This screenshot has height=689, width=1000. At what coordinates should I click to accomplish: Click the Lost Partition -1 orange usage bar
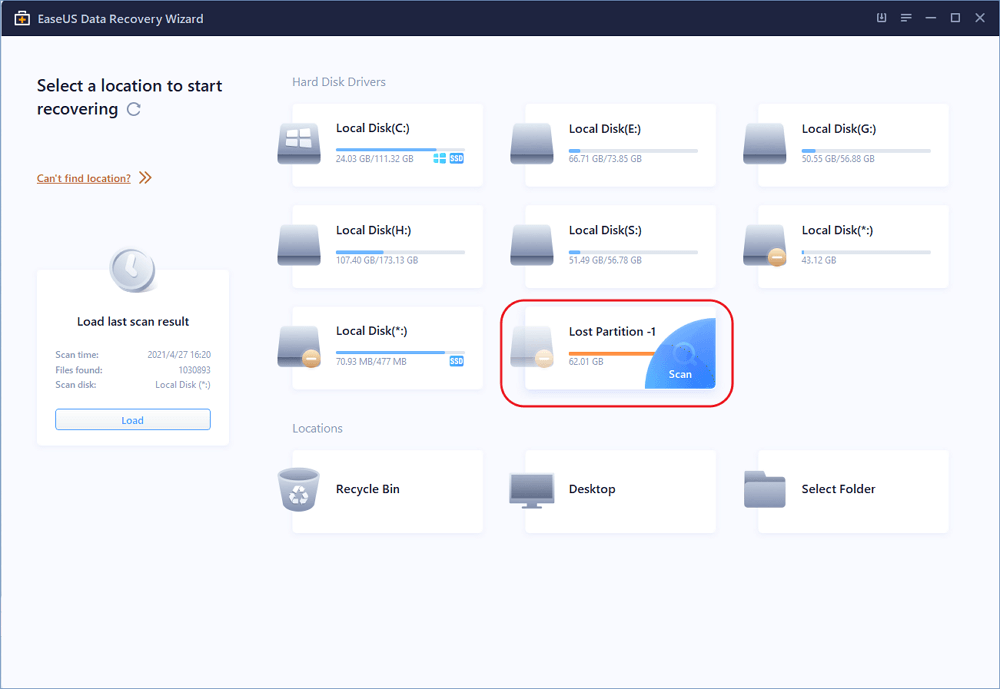tap(612, 353)
